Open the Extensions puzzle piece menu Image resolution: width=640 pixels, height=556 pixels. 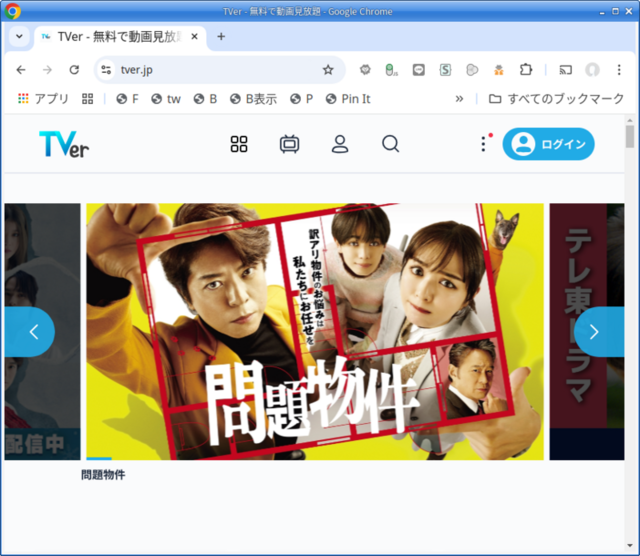(526, 70)
